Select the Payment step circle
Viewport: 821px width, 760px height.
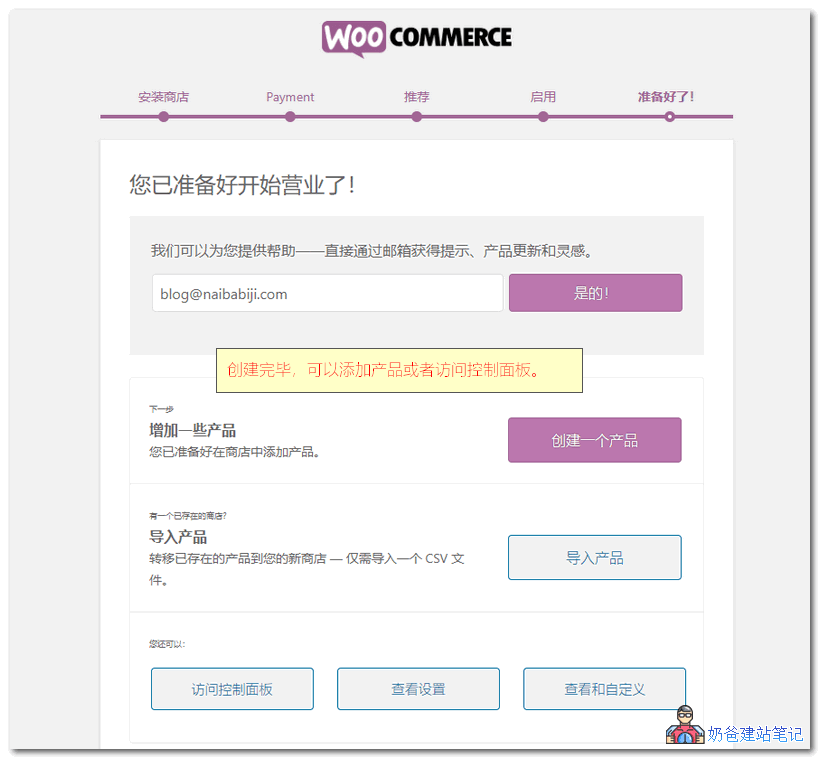click(290, 116)
